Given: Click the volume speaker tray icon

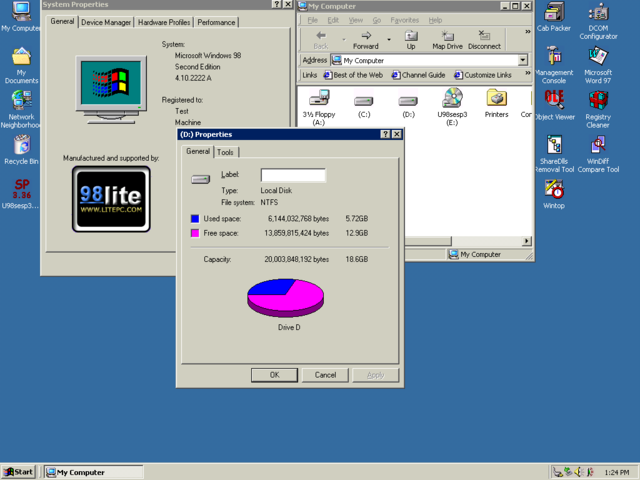Looking at the screenshot, I should point(578,472).
